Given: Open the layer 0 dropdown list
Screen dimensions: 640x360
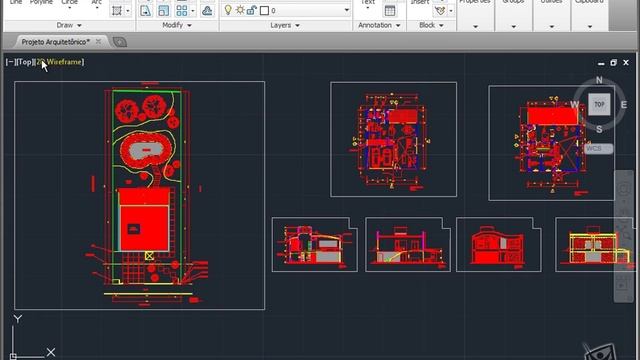Looking at the screenshot, I should (x=347, y=10).
